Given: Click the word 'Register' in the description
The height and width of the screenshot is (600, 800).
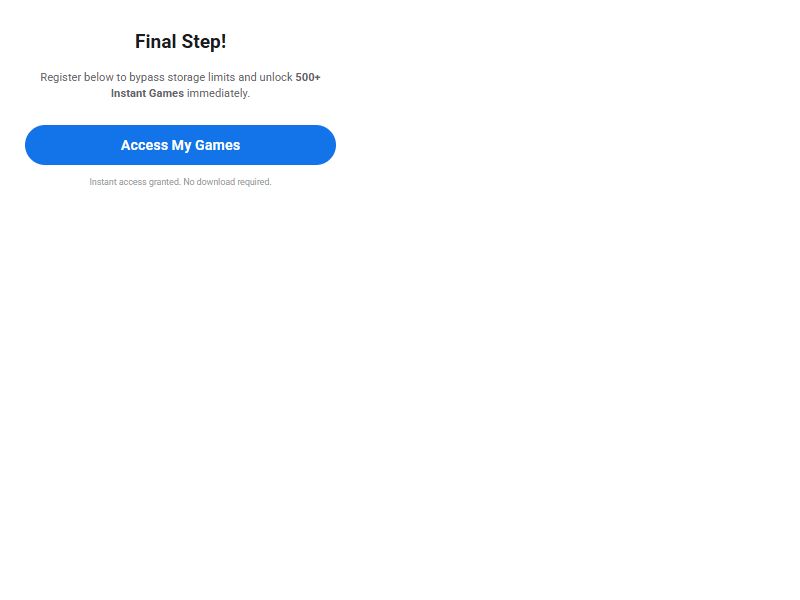Looking at the screenshot, I should tap(61, 78).
